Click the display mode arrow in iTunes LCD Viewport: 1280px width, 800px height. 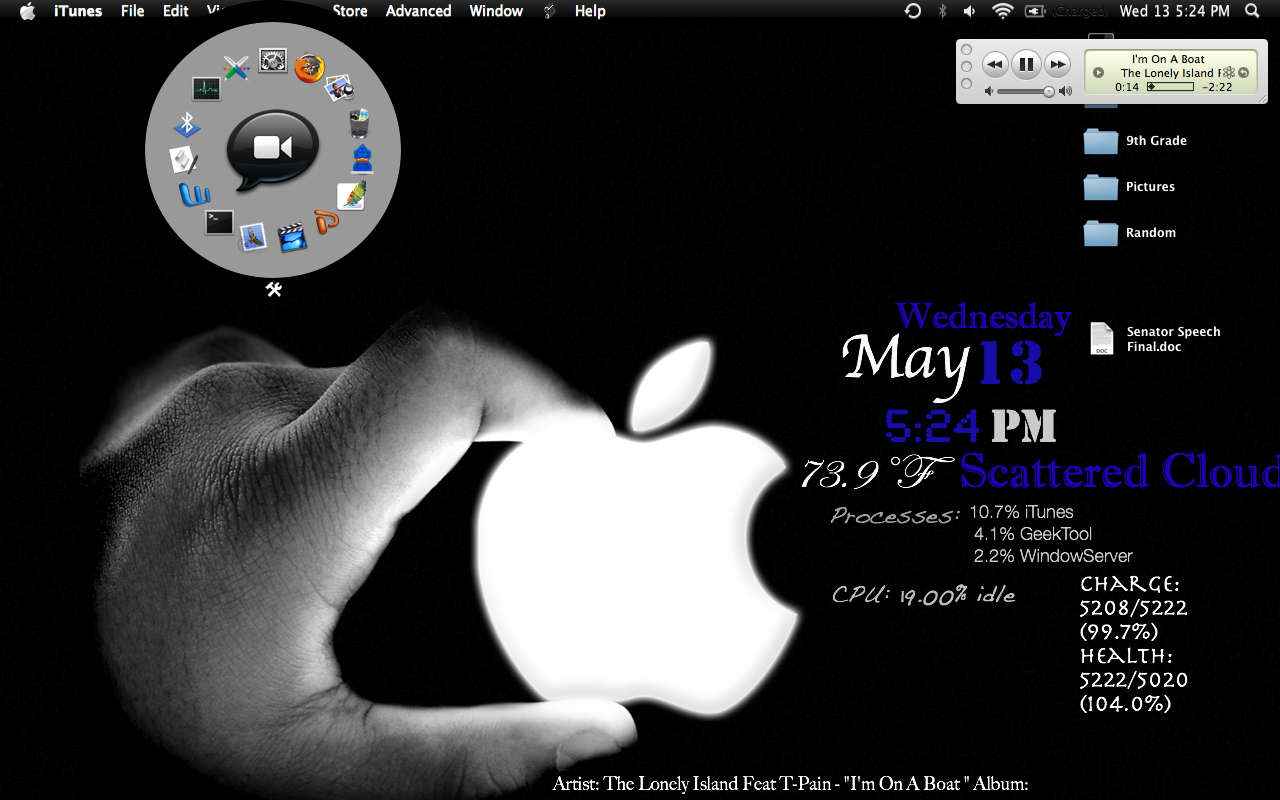(x=1098, y=72)
